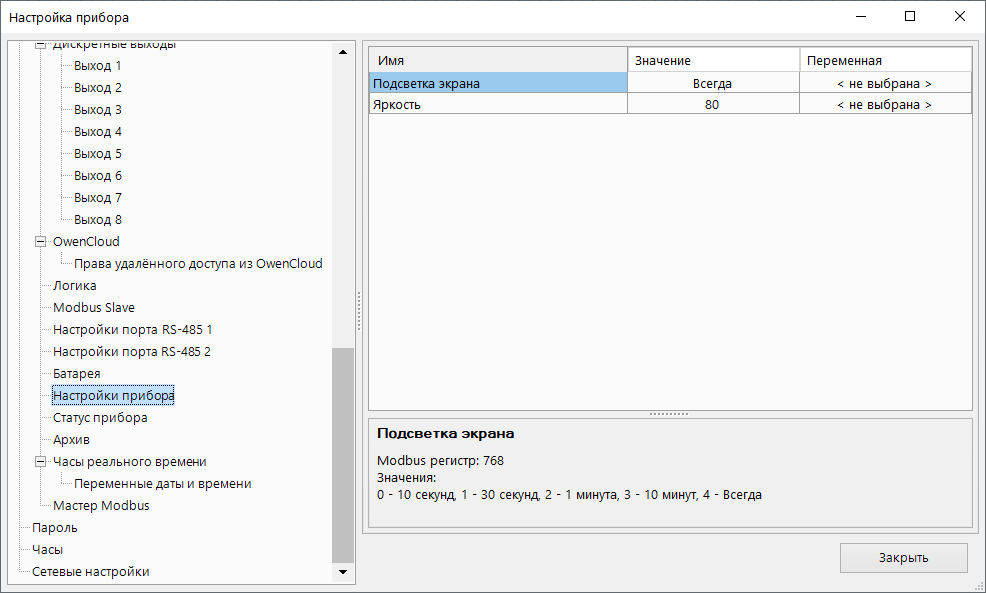Open the Подсветка экрана value Всегда

(x=712, y=84)
